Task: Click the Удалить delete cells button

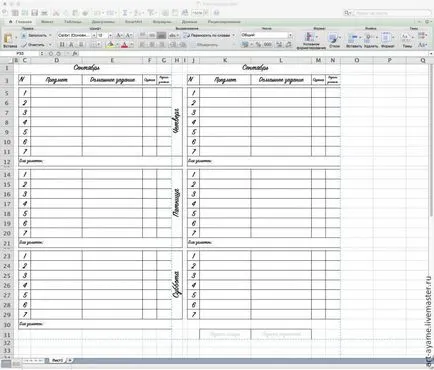Action: [370, 40]
